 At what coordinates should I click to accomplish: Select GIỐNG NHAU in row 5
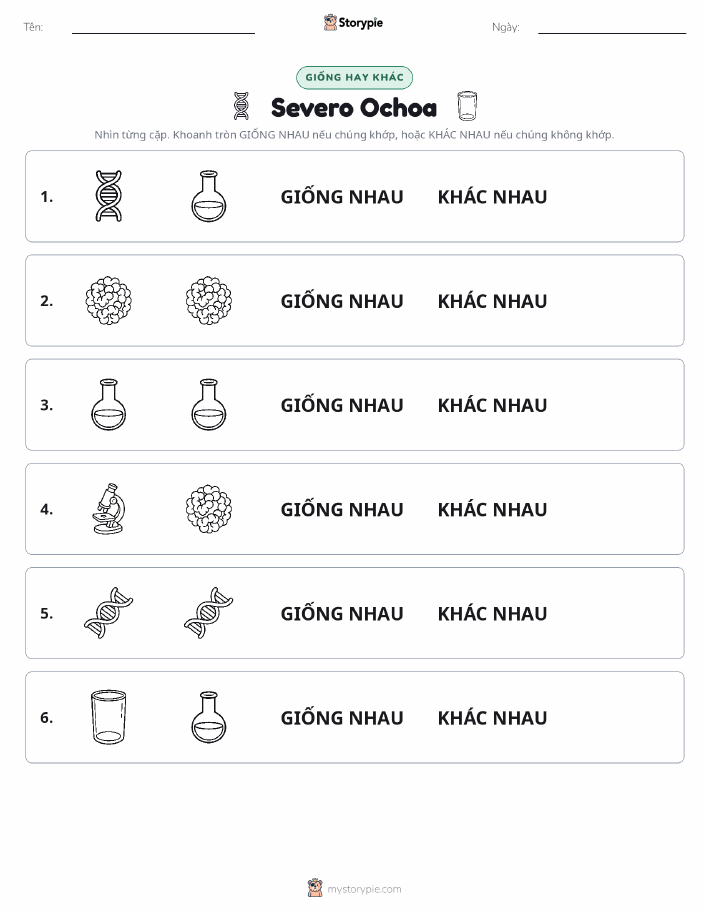(x=342, y=613)
